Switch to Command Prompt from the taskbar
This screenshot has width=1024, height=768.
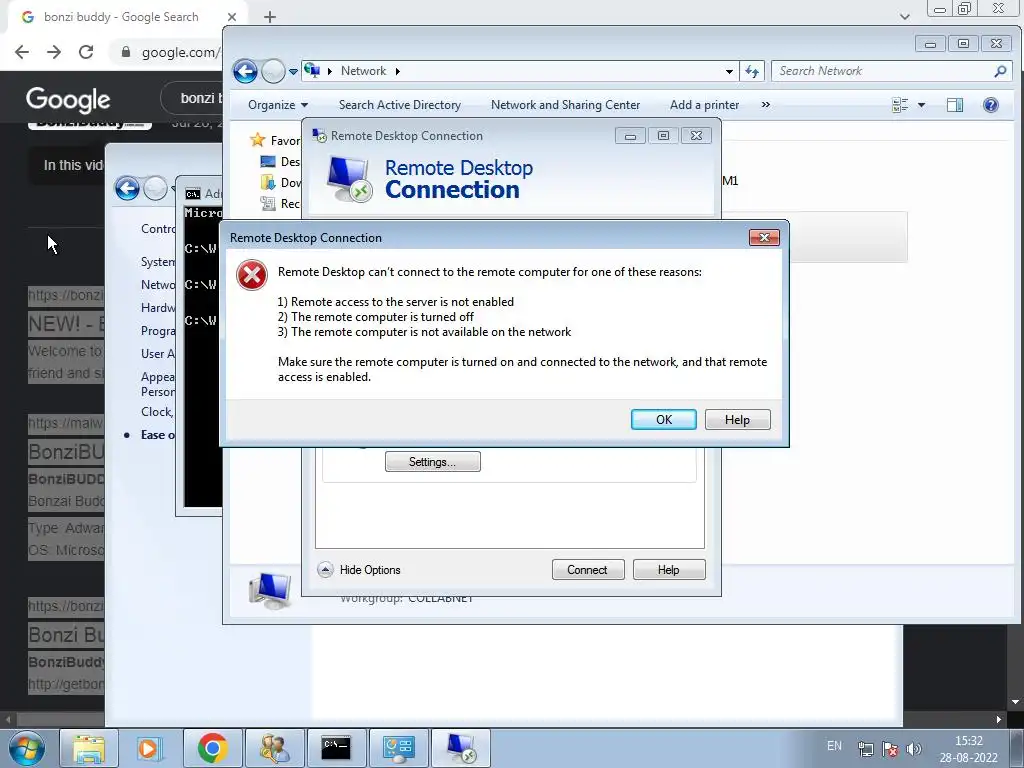pos(336,748)
